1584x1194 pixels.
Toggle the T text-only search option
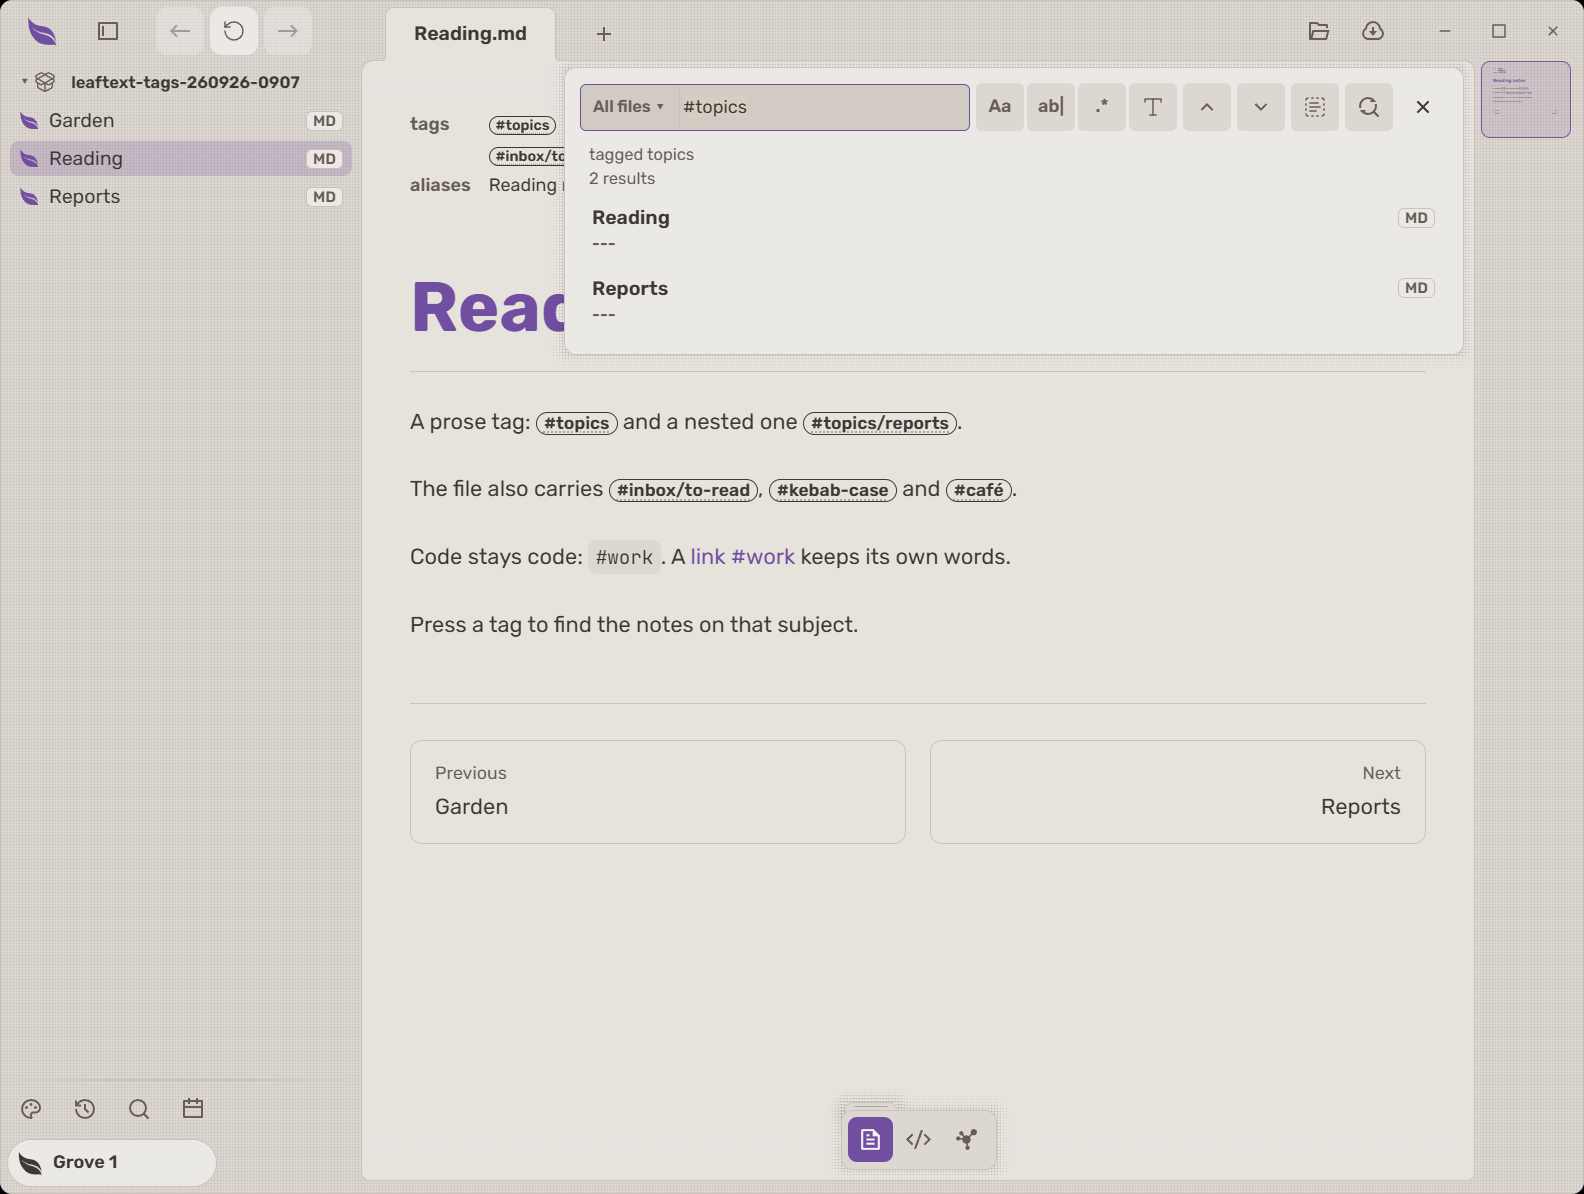[x=1153, y=107]
